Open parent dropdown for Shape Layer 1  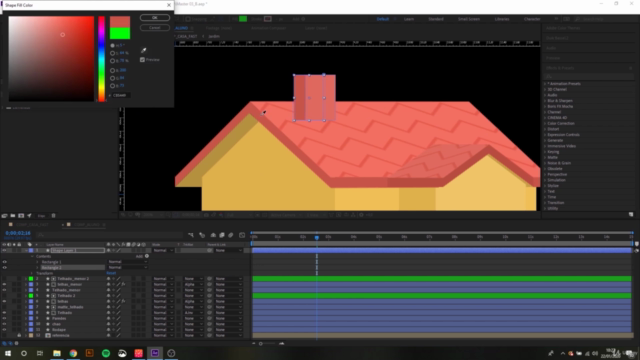click(x=229, y=250)
